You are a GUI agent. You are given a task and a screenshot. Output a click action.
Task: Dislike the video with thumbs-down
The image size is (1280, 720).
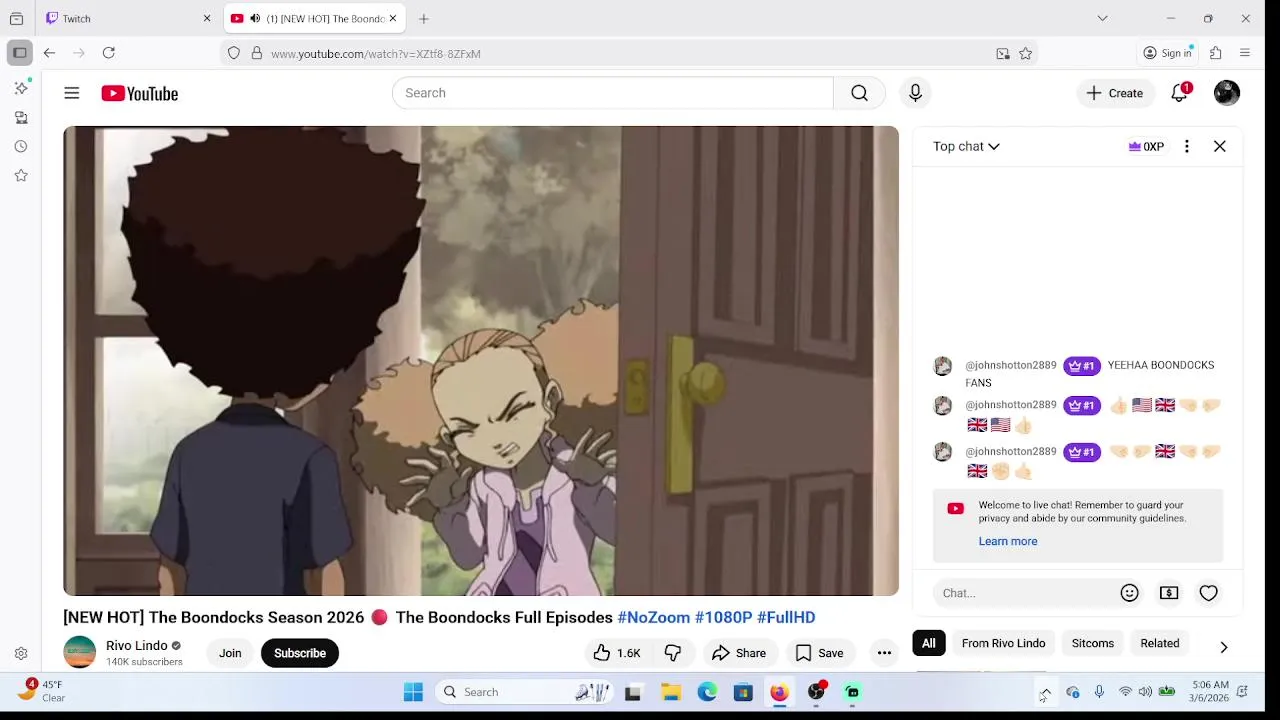coord(673,653)
